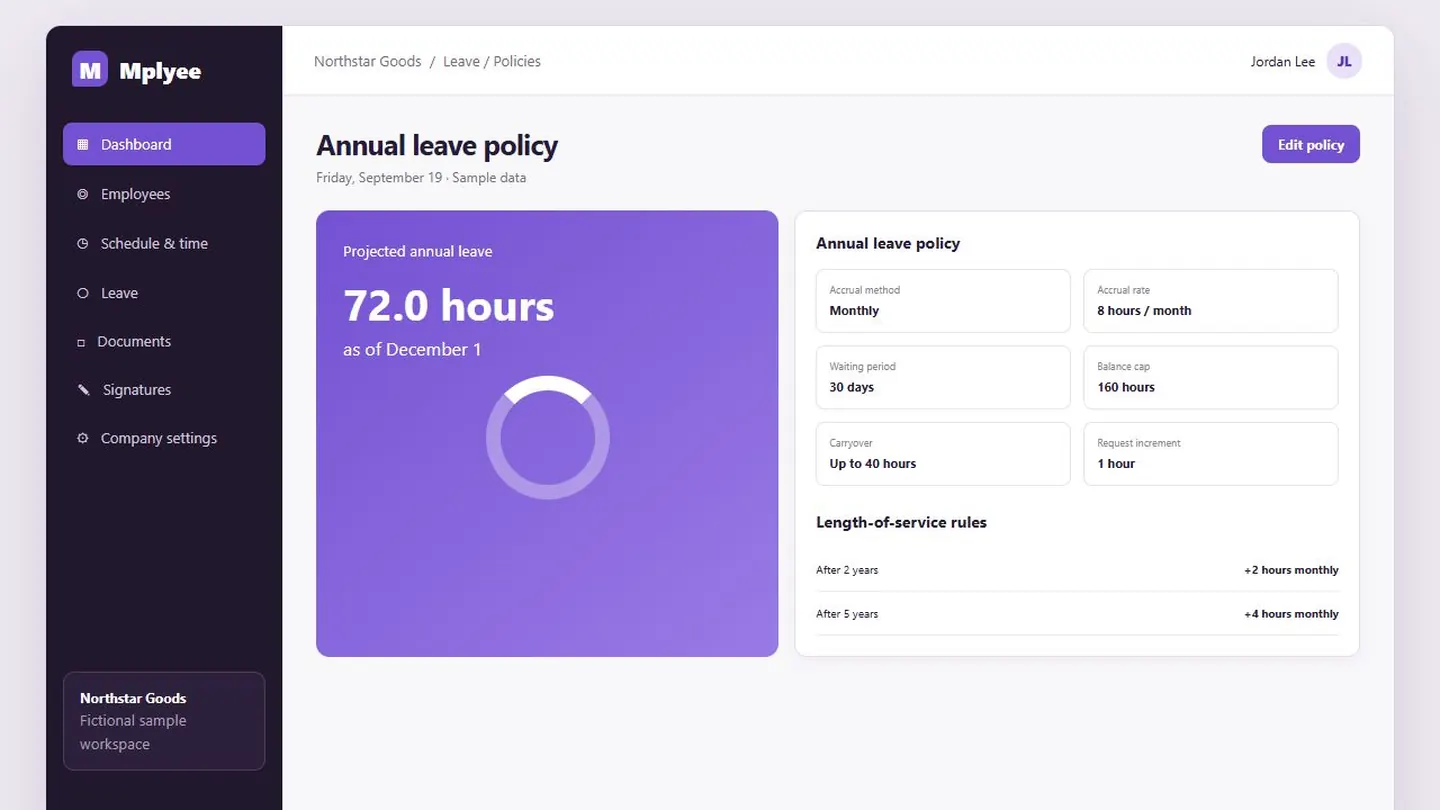Open the Dashboard menu item
The width and height of the screenshot is (1440, 810).
(x=164, y=144)
